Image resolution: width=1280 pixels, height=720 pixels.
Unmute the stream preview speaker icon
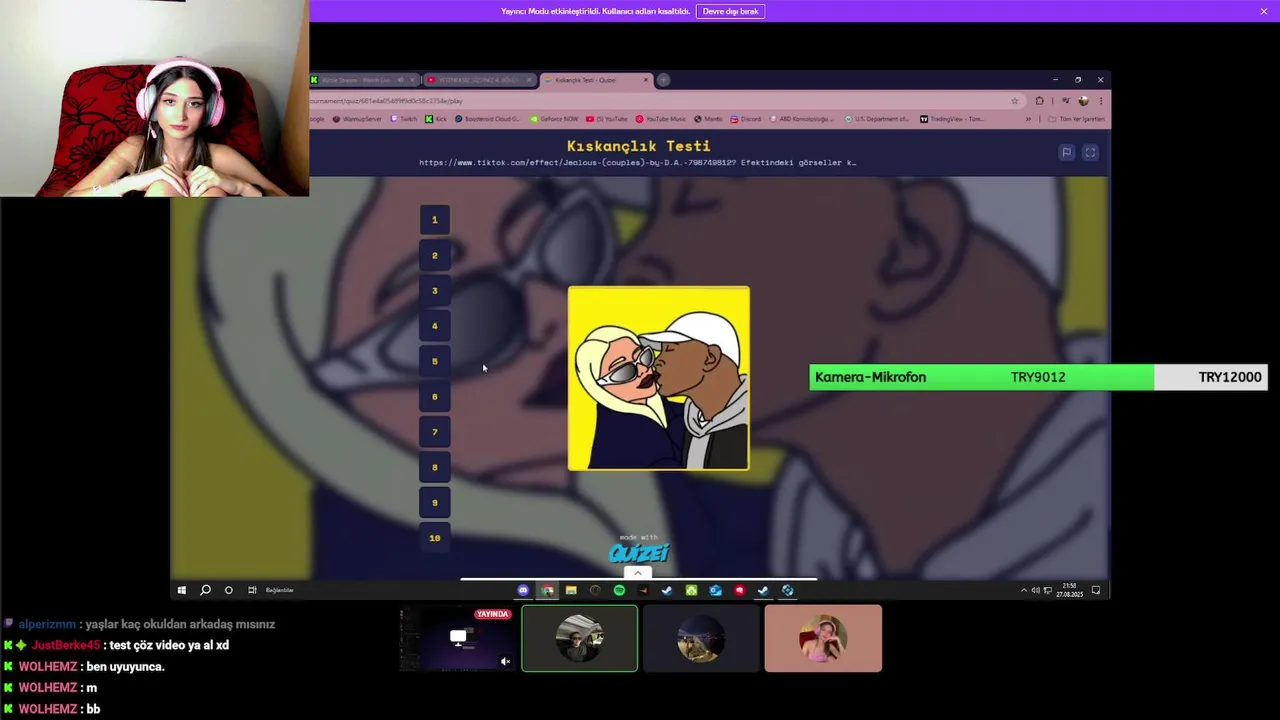click(x=505, y=661)
